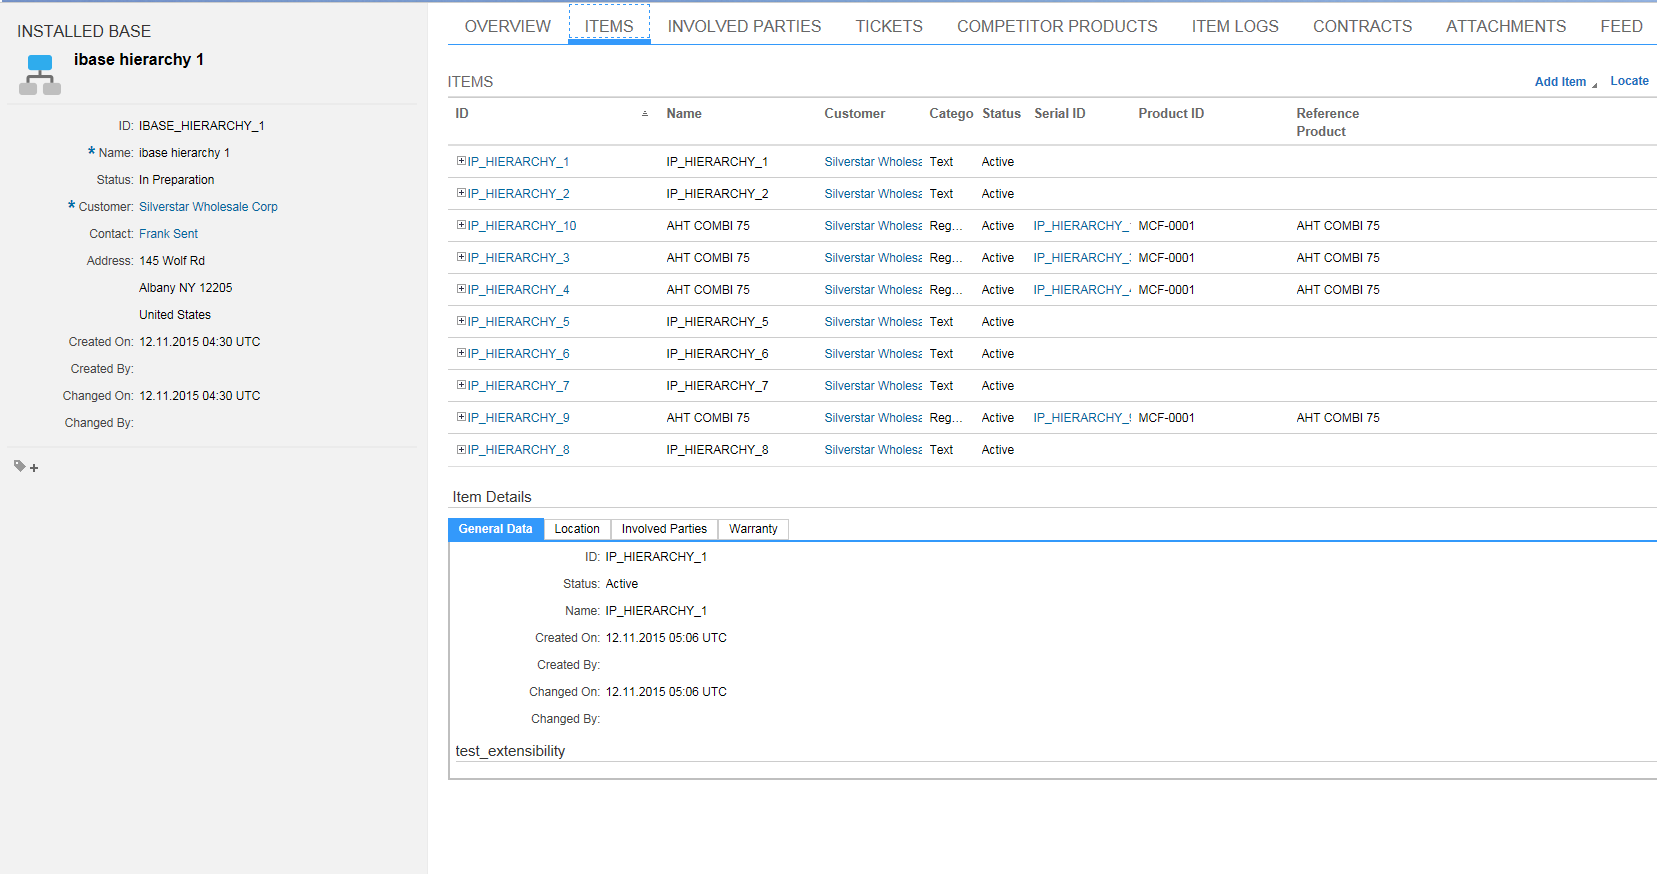Open contact Frank Sent link
The width and height of the screenshot is (1657, 874).
[x=168, y=234]
